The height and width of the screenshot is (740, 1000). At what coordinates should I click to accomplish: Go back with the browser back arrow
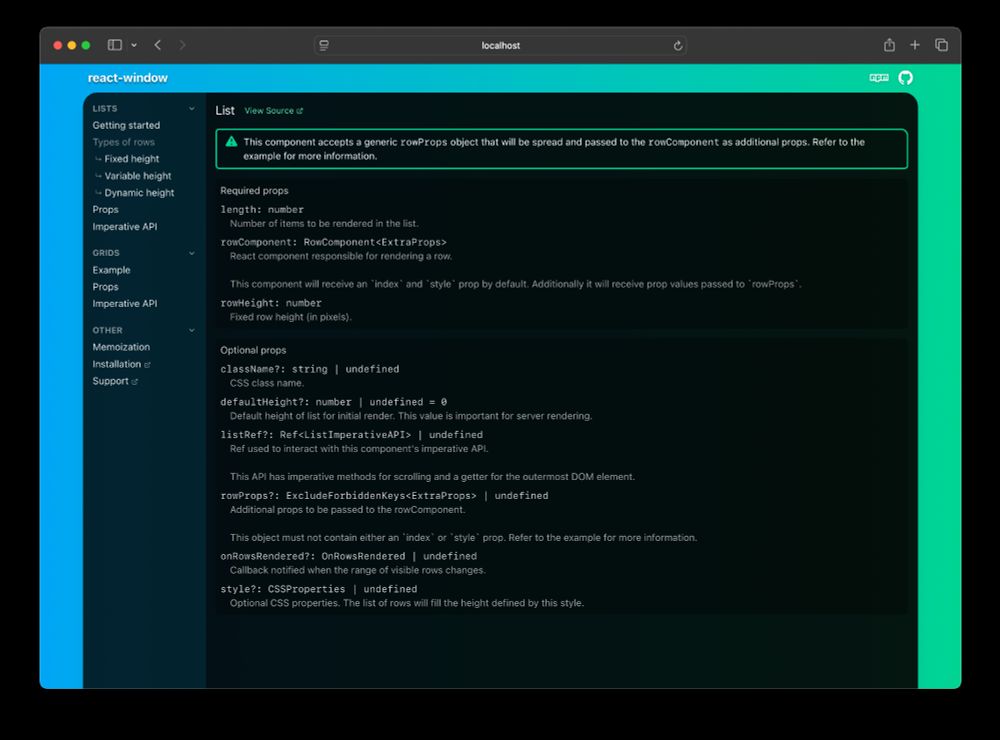[x=158, y=45]
